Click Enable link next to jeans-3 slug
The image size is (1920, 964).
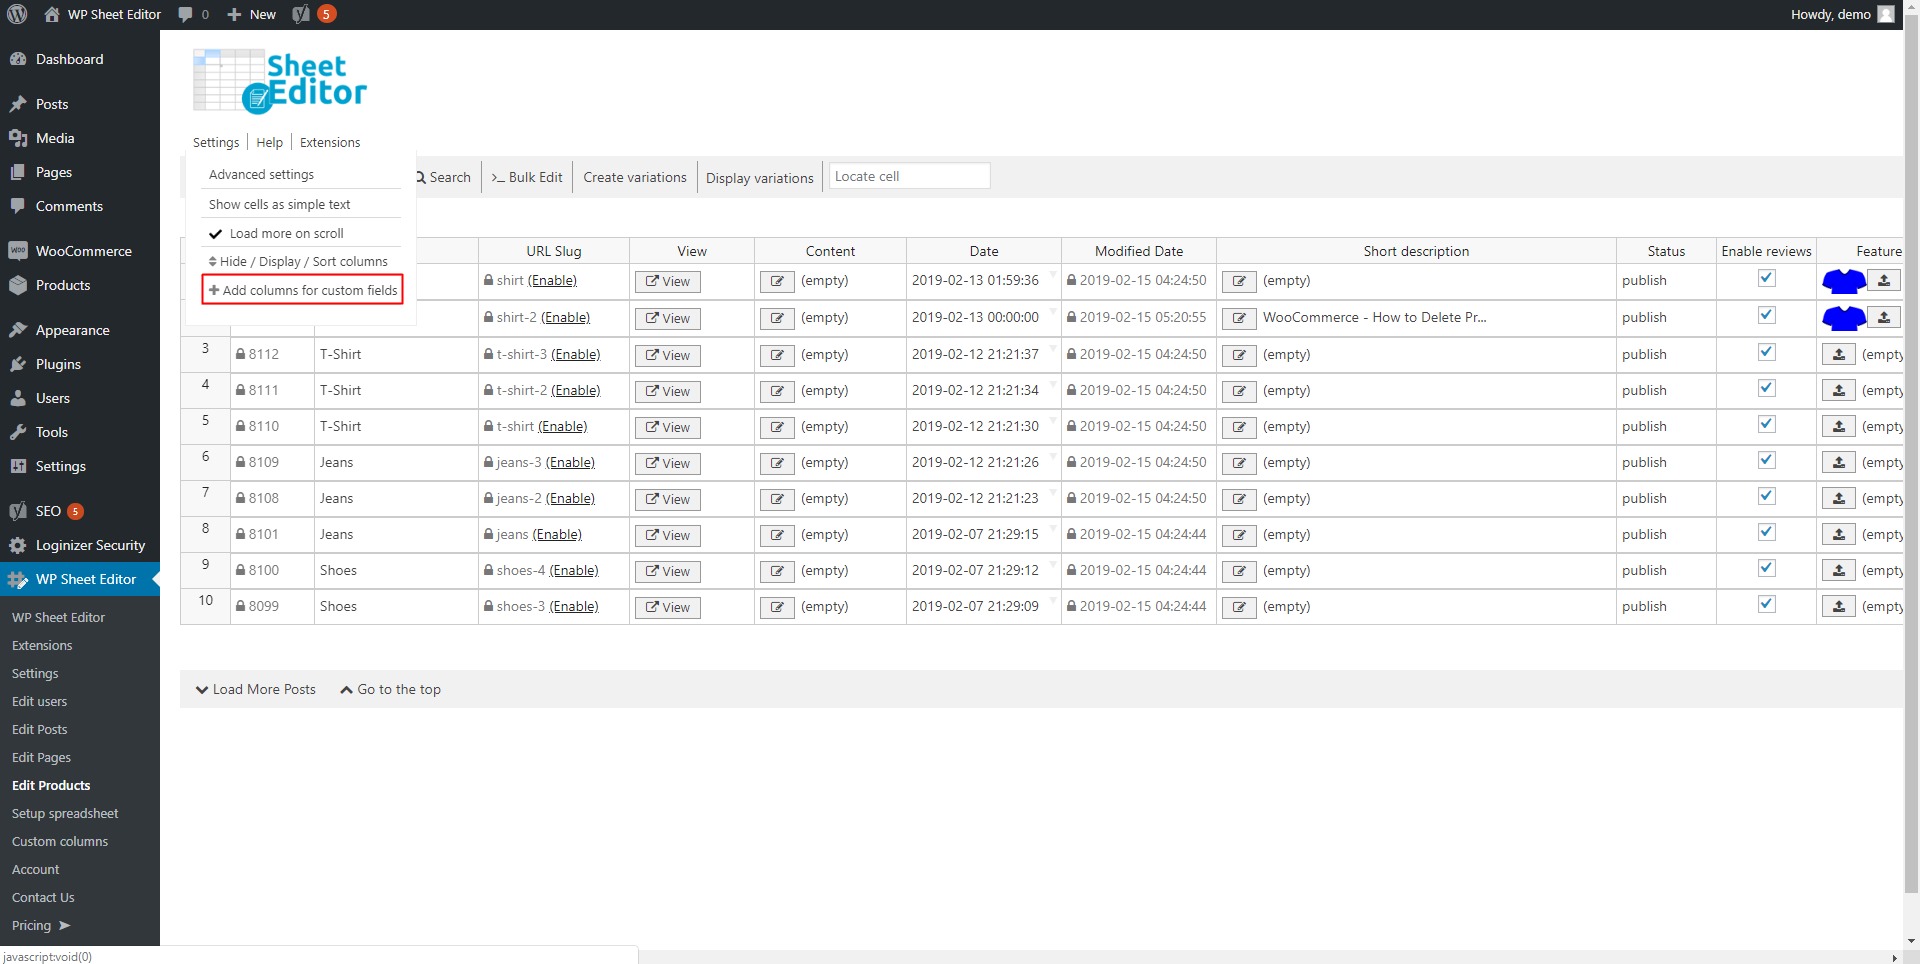click(570, 462)
